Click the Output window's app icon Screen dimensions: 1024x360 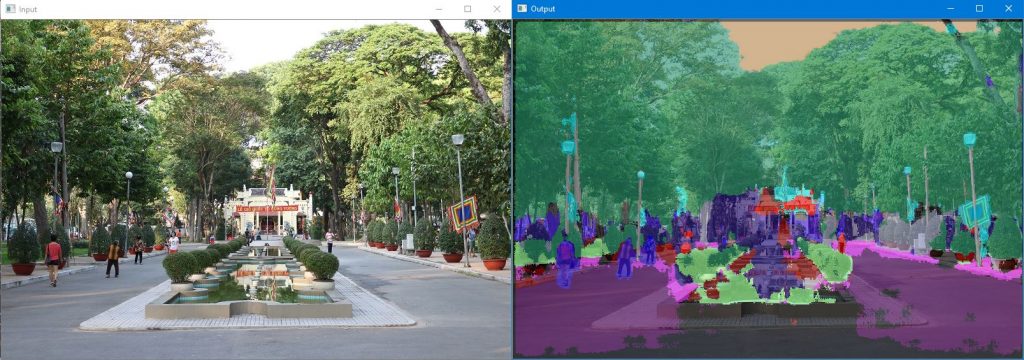522,8
